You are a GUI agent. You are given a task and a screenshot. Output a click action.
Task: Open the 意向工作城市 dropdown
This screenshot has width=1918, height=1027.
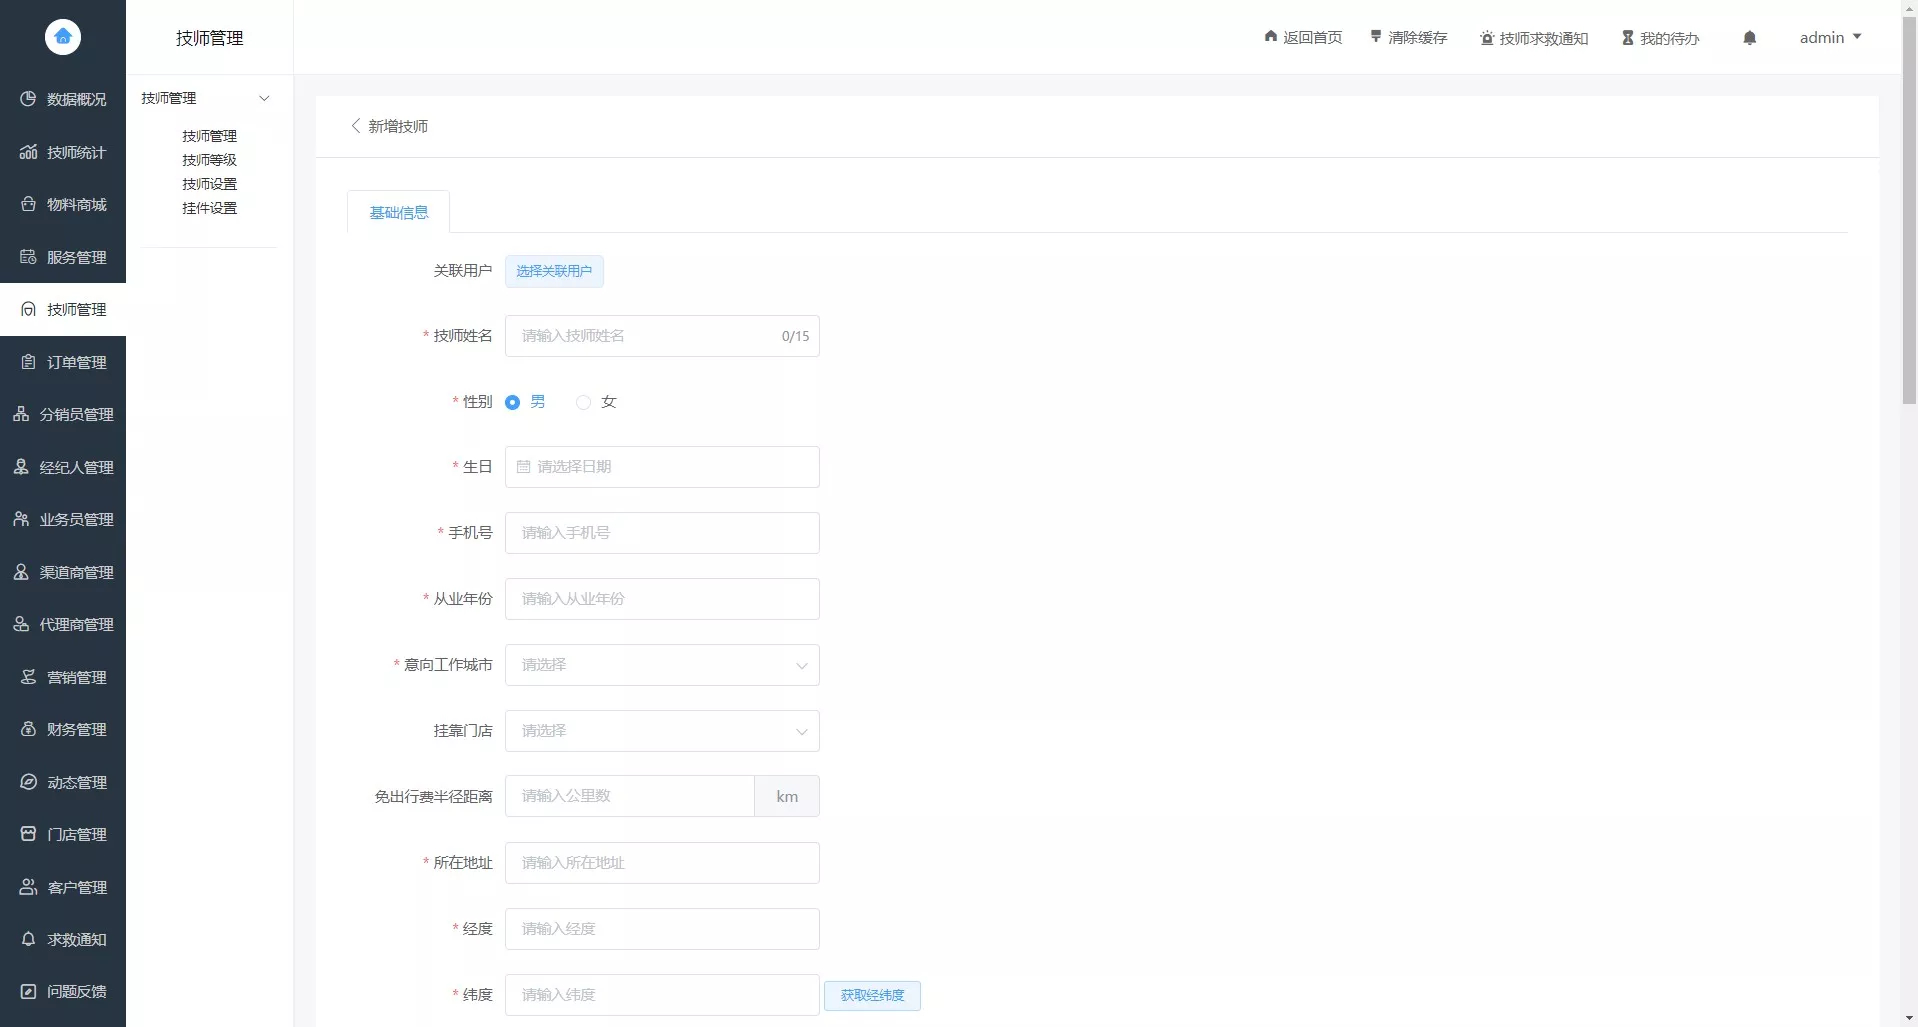click(x=662, y=665)
